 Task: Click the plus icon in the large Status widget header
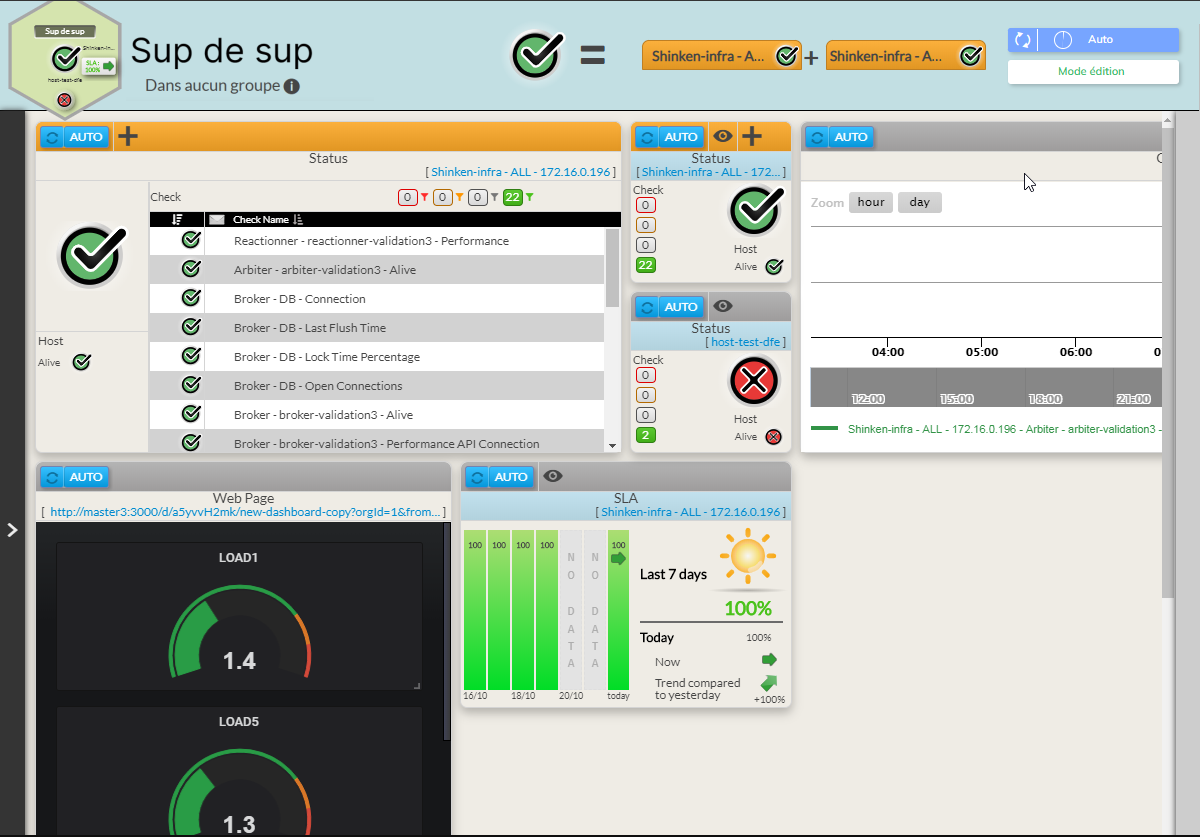[128, 136]
